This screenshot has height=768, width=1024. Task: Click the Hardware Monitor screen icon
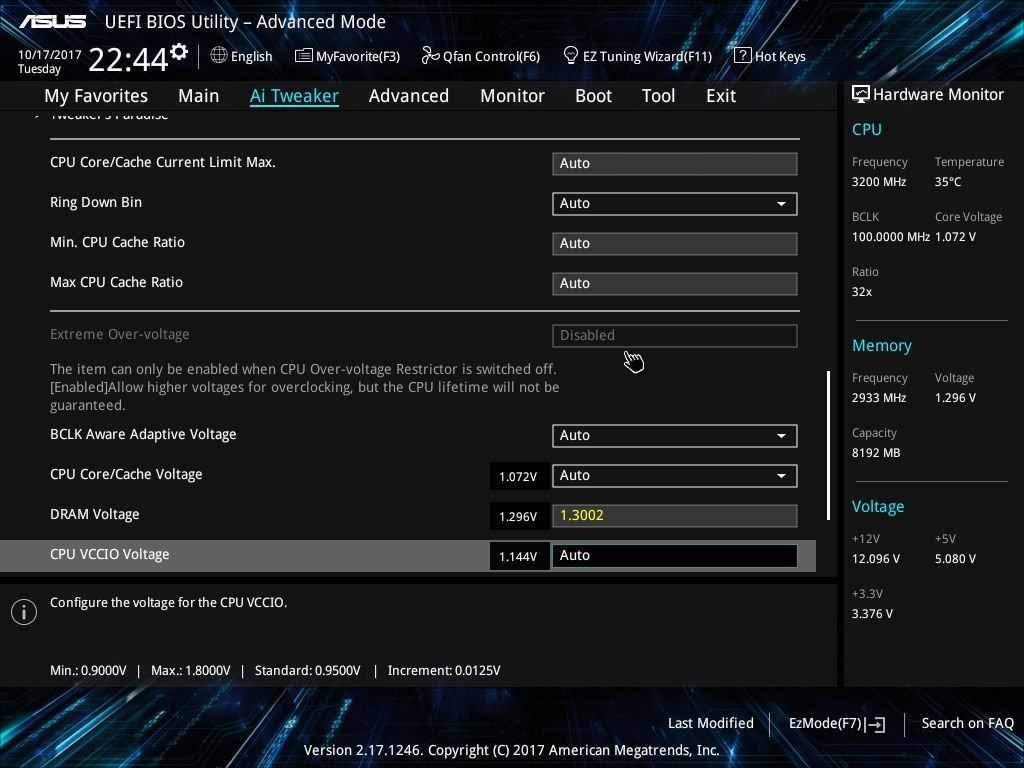click(x=861, y=94)
